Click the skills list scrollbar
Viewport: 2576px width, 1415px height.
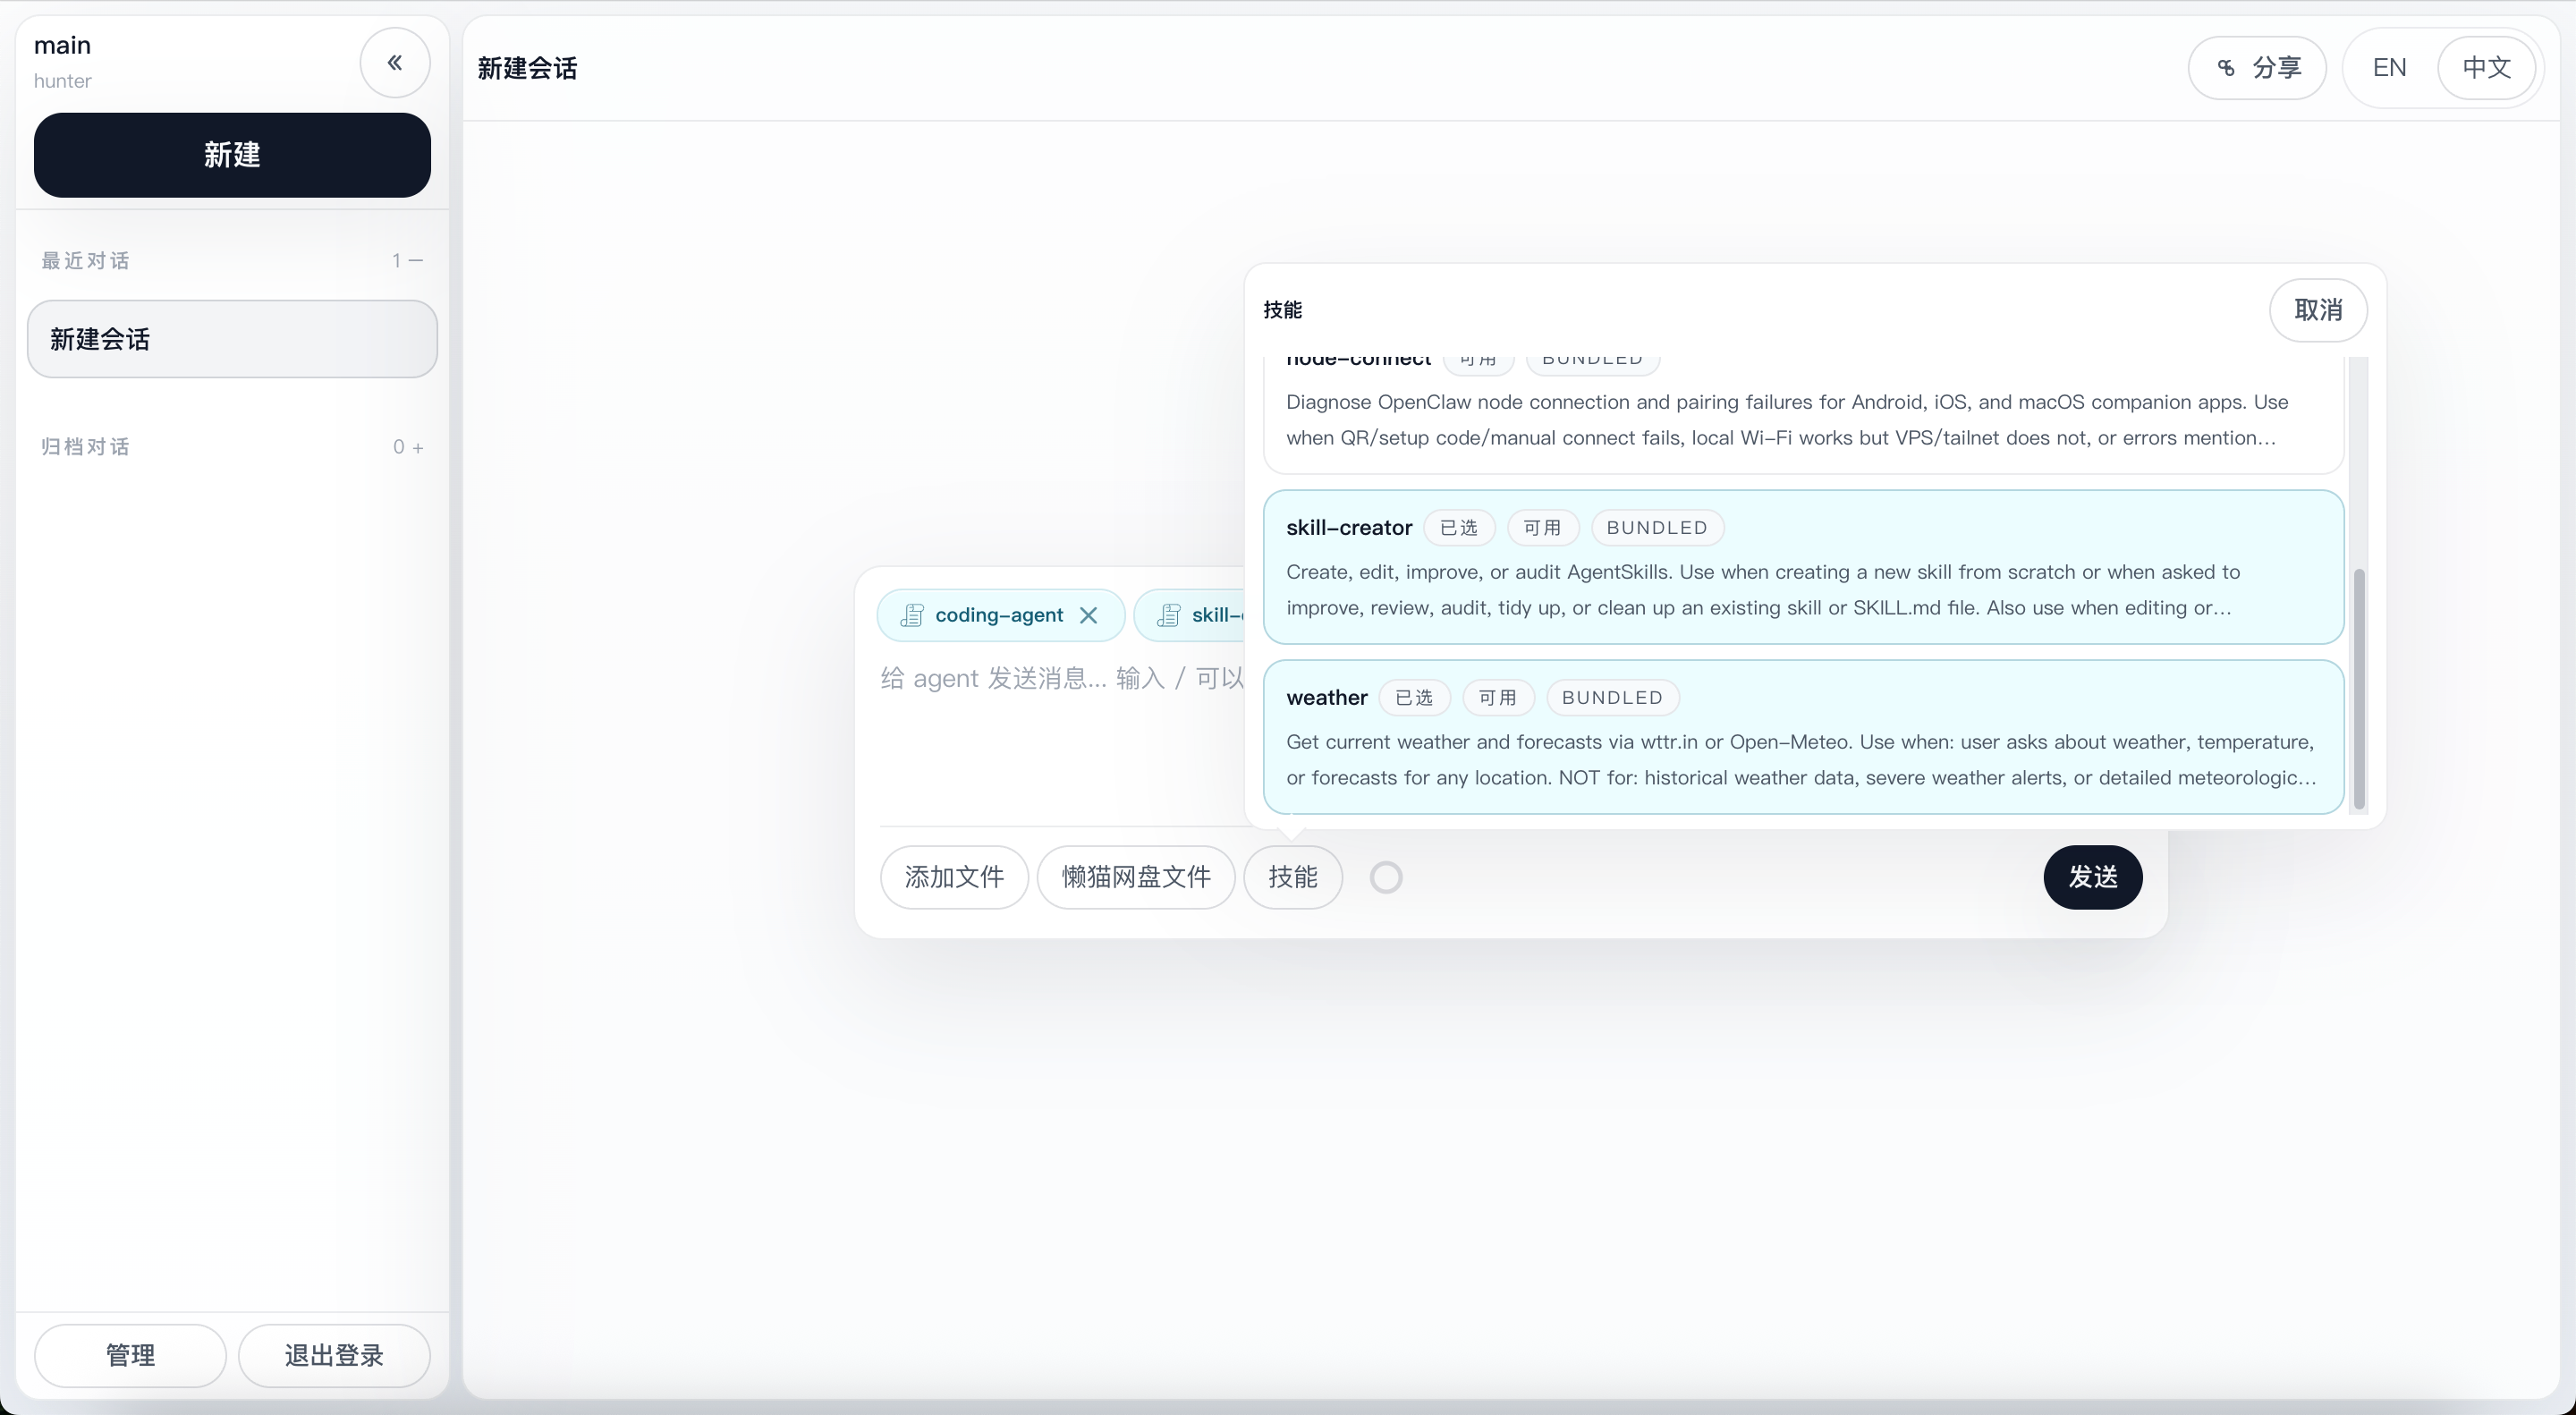click(2359, 688)
